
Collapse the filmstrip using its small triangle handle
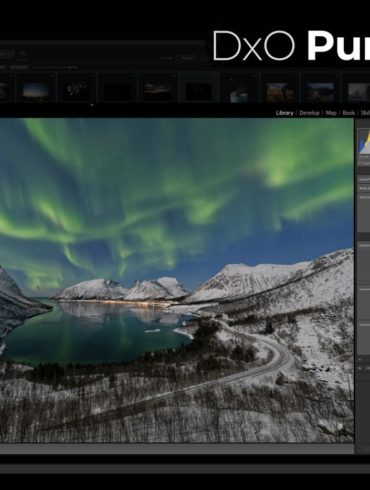coord(92,105)
